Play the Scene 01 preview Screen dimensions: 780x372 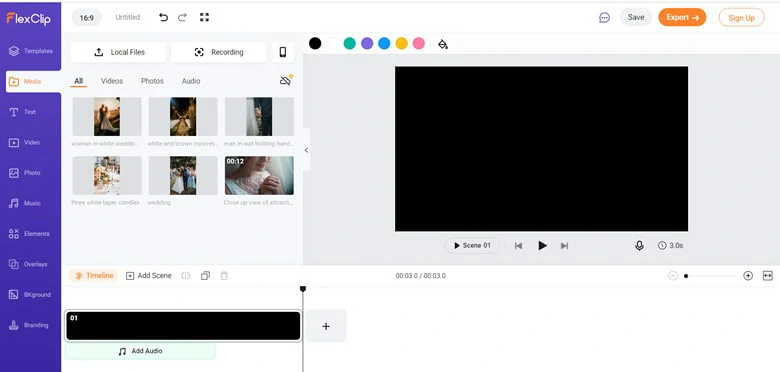(472, 246)
